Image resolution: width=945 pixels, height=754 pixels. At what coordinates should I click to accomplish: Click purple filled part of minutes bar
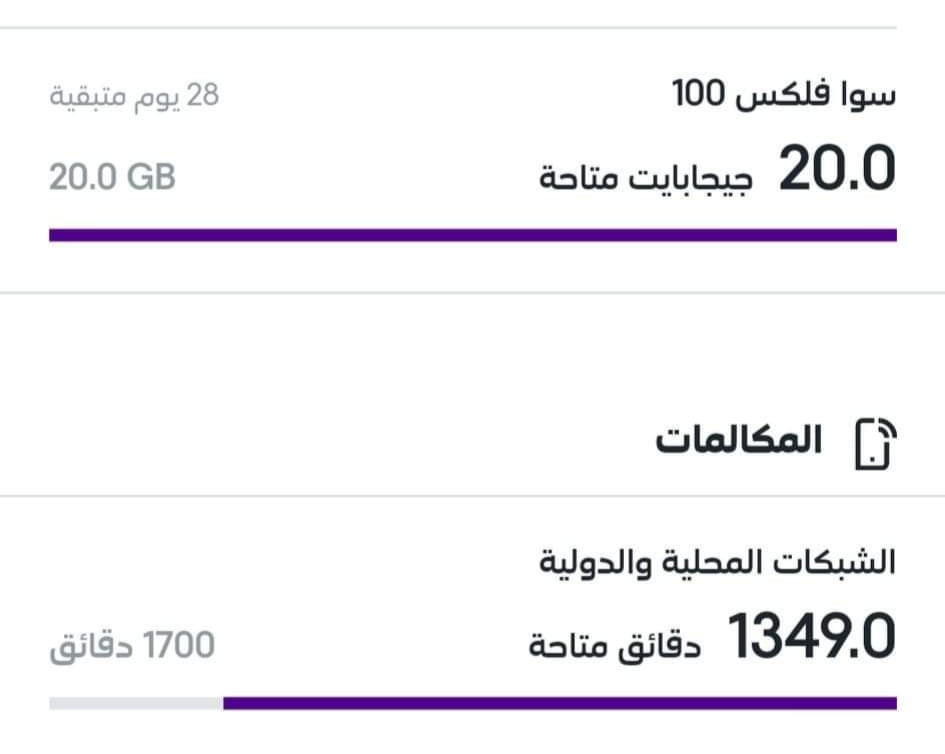pyautogui.click(x=560, y=703)
